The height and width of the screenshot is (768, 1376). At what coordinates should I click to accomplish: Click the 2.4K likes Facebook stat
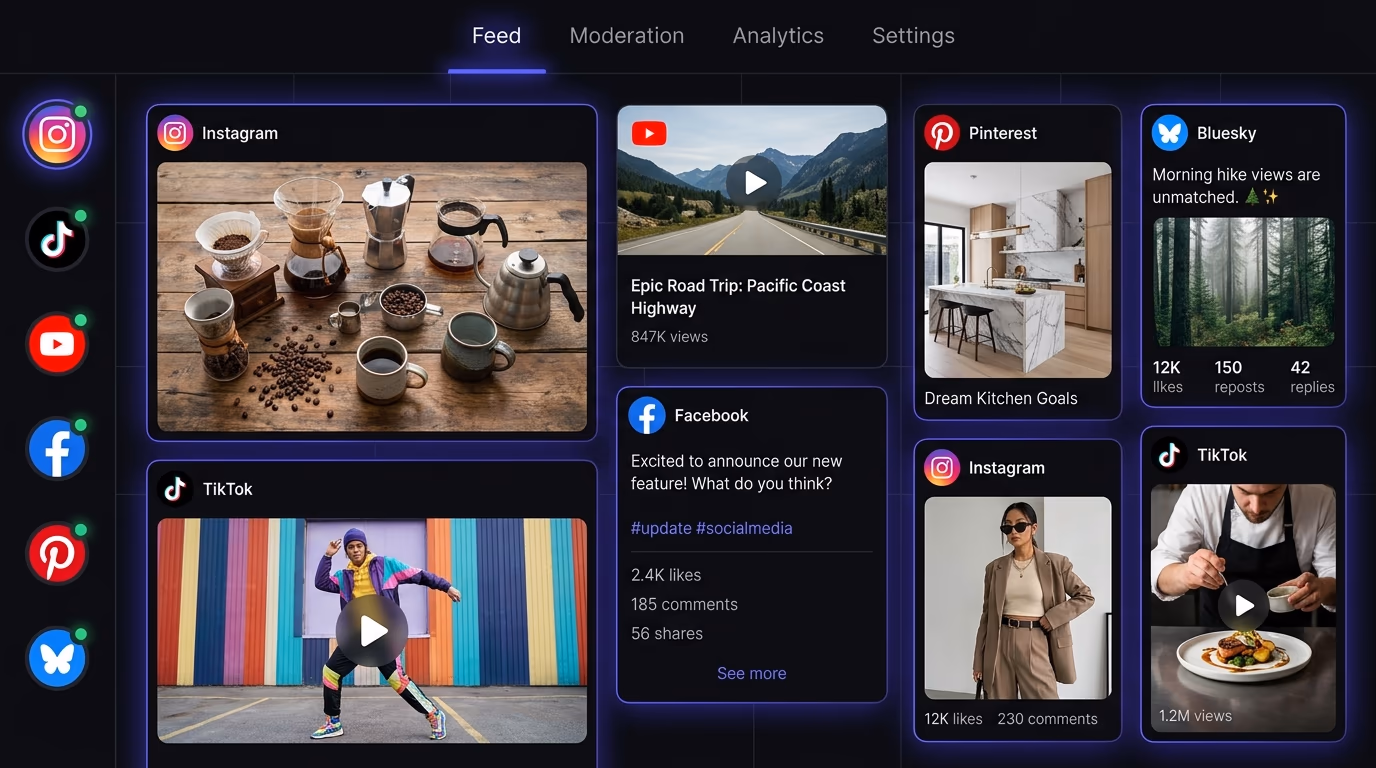point(666,575)
